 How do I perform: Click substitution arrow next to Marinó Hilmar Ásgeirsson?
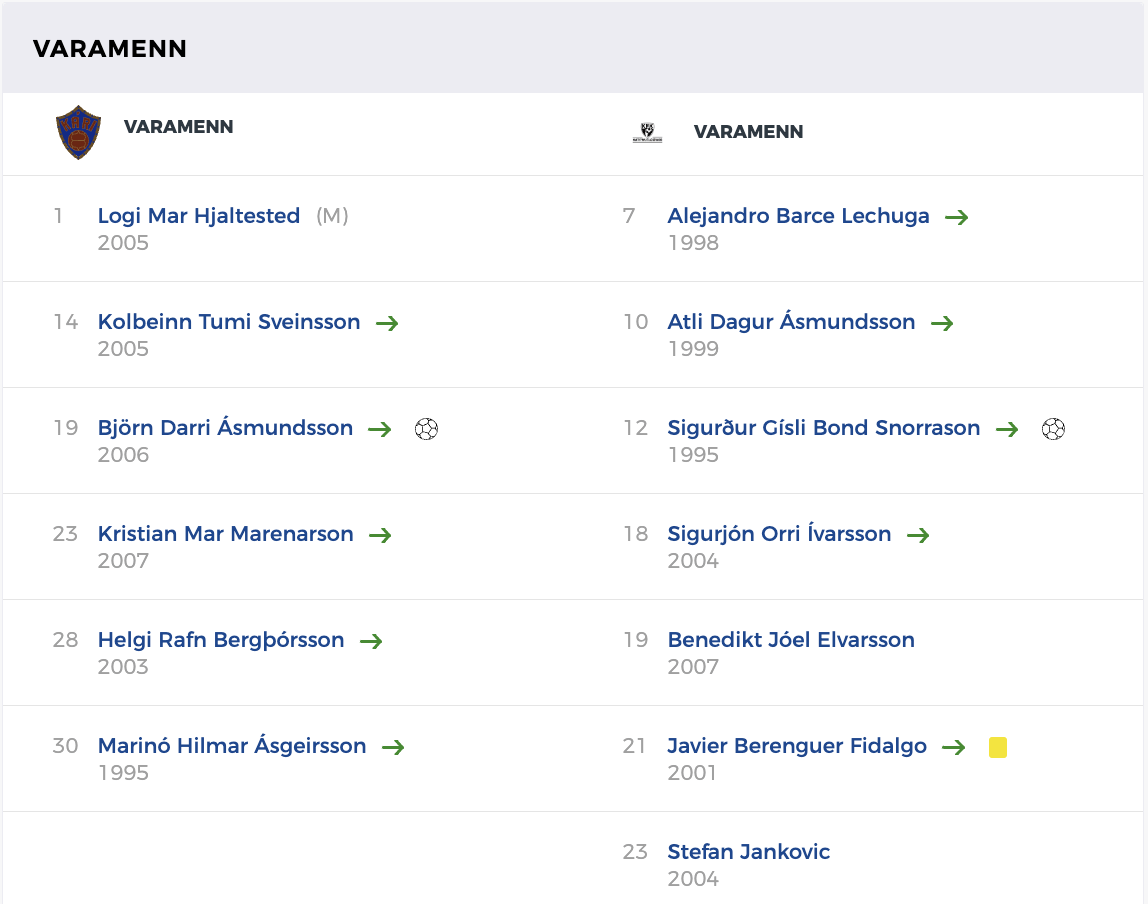pos(393,747)
